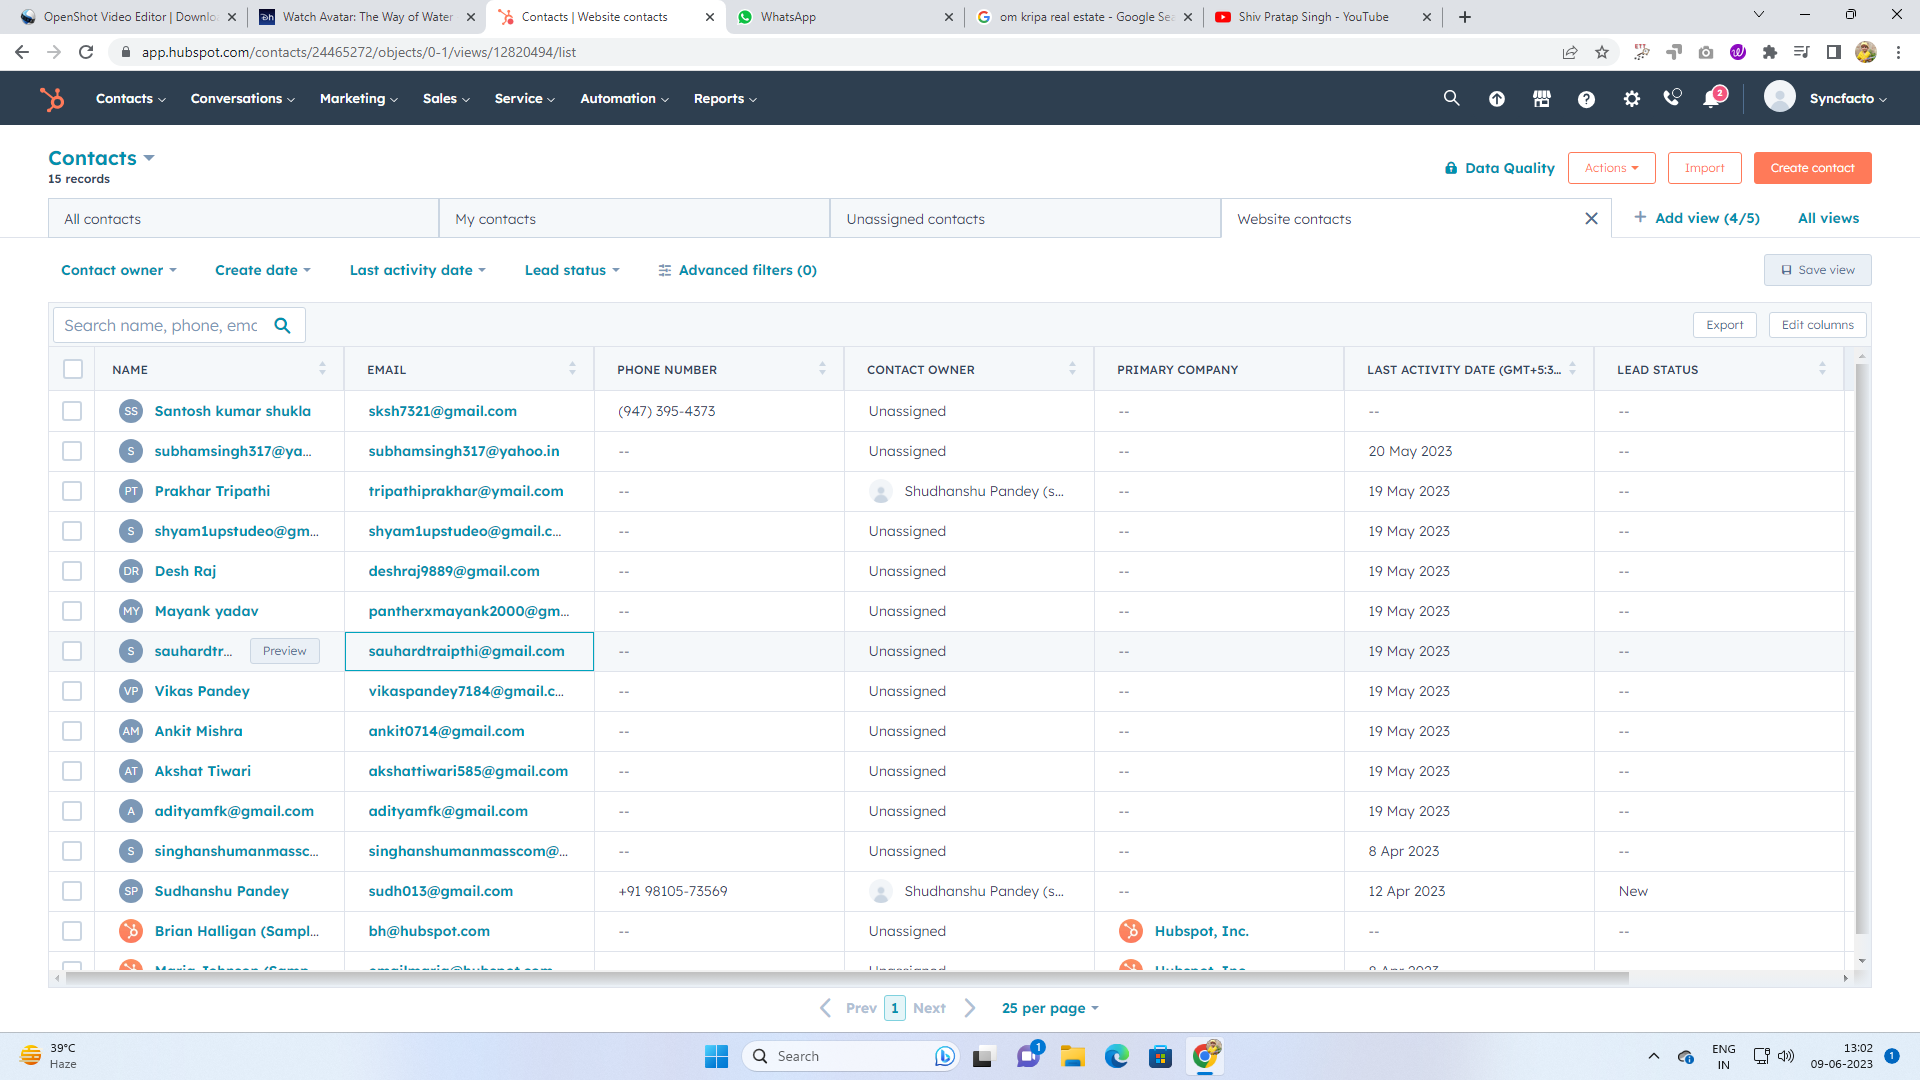Click the Create contact button
Viewport: 1920px width, 1080px height.
click(1811, 168)
